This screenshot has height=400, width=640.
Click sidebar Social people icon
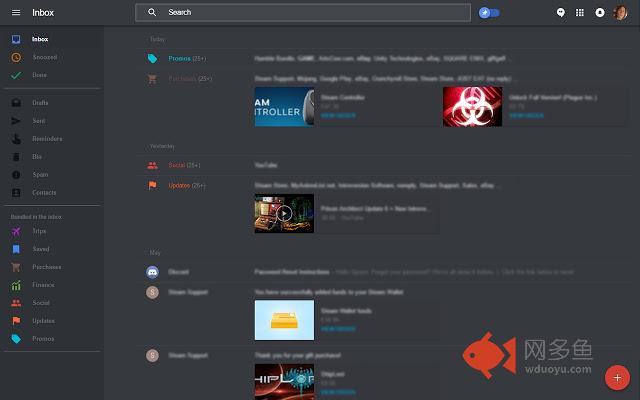16,303
